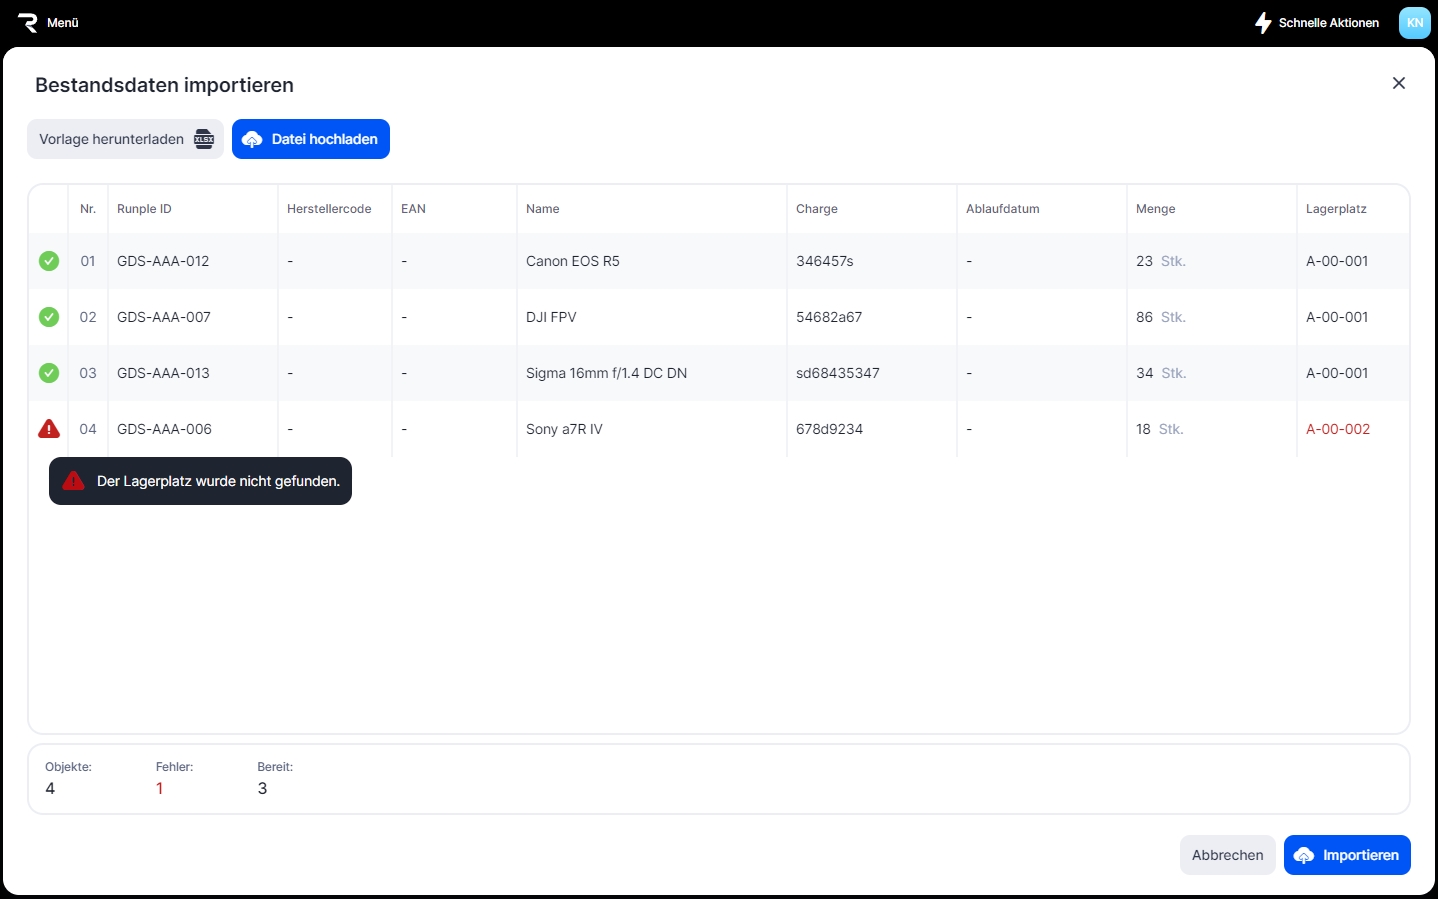The height and width of the screenshot is (899, 1438).
Task: Click Abbrechen to cancel import
Action: coord(1227,855)
